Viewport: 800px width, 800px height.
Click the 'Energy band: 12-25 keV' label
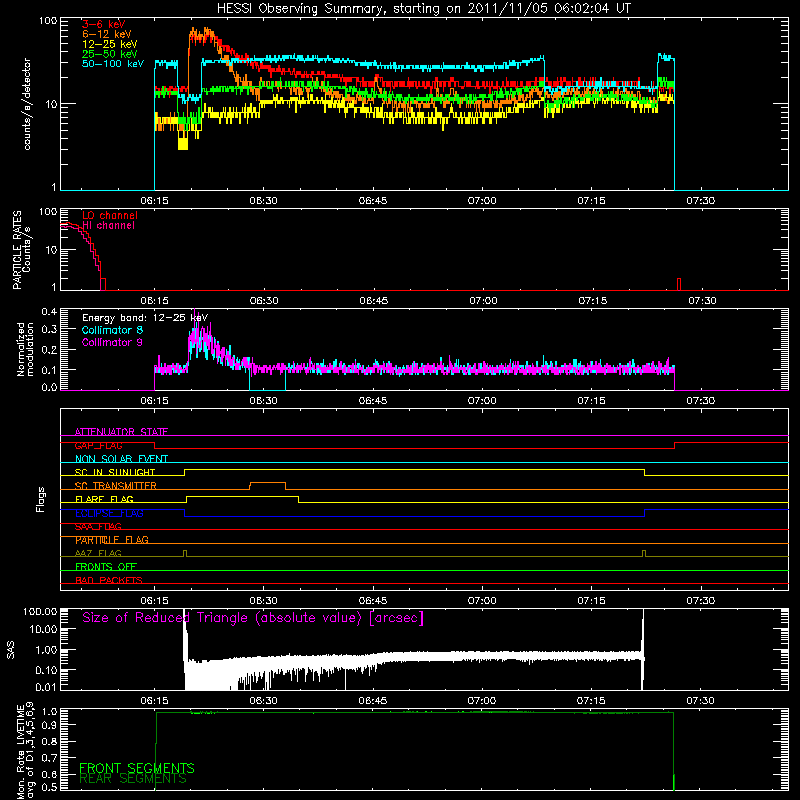[145, 318]
